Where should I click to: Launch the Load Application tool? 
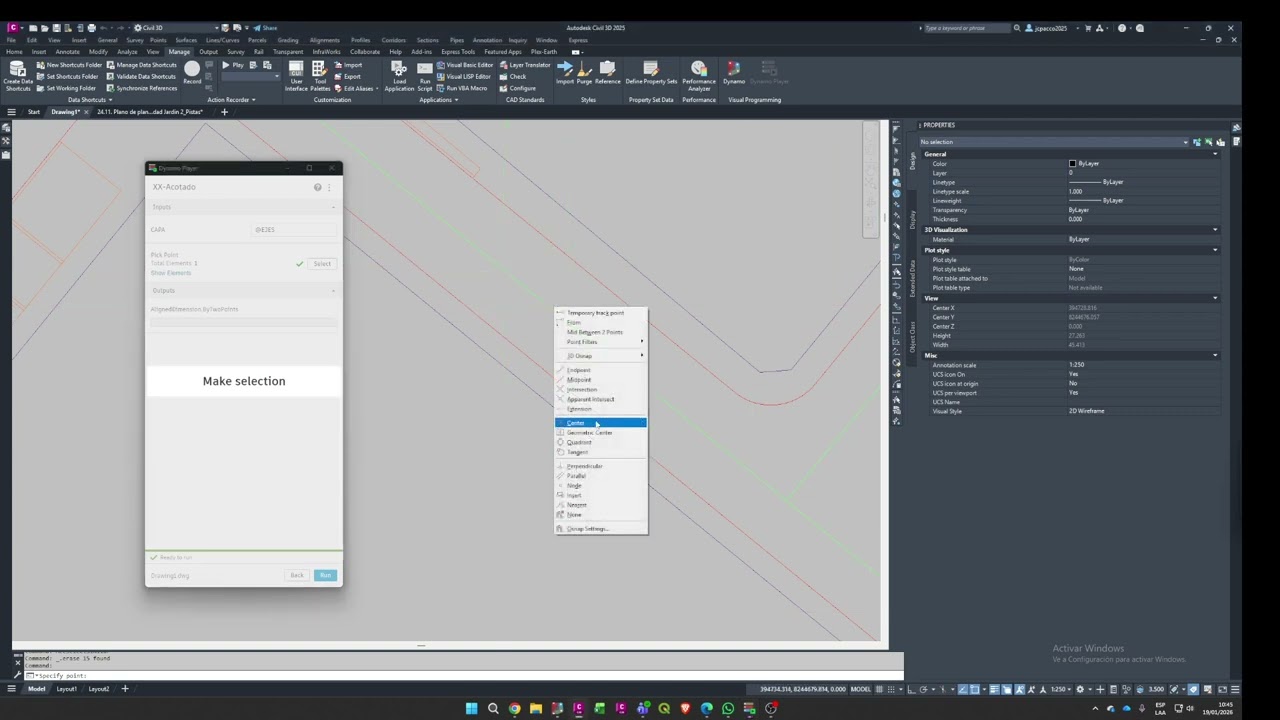pos(399,76)
